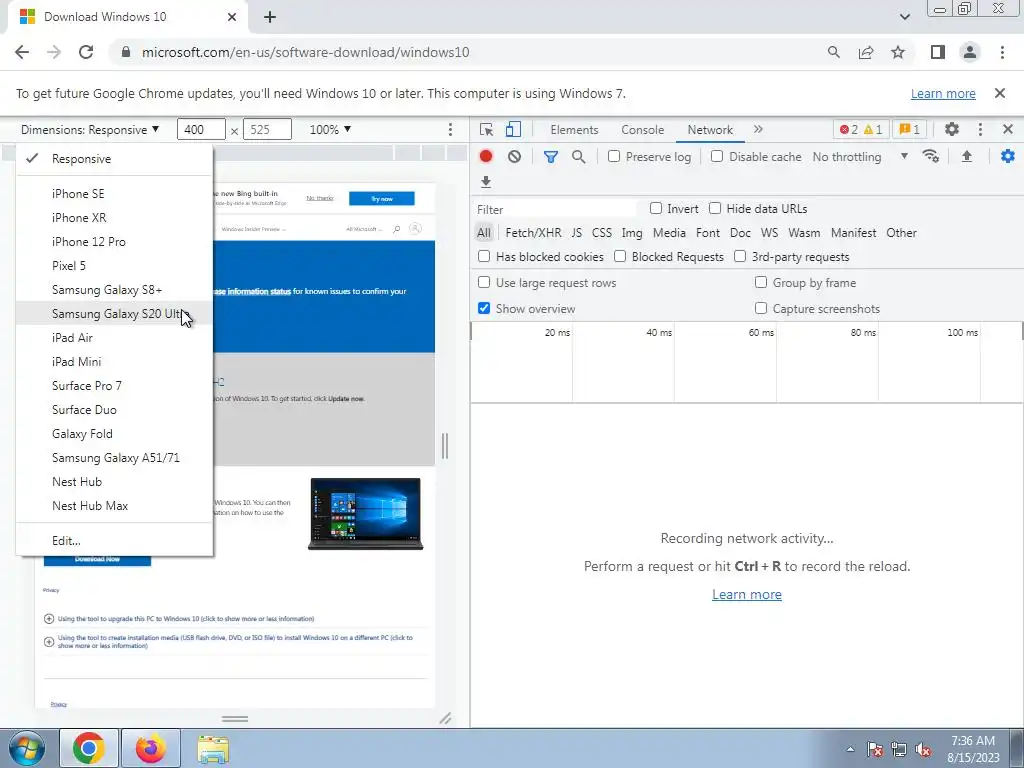Open network search magnifier icon
Viewport: 1024px width, 768px height.
579,157
